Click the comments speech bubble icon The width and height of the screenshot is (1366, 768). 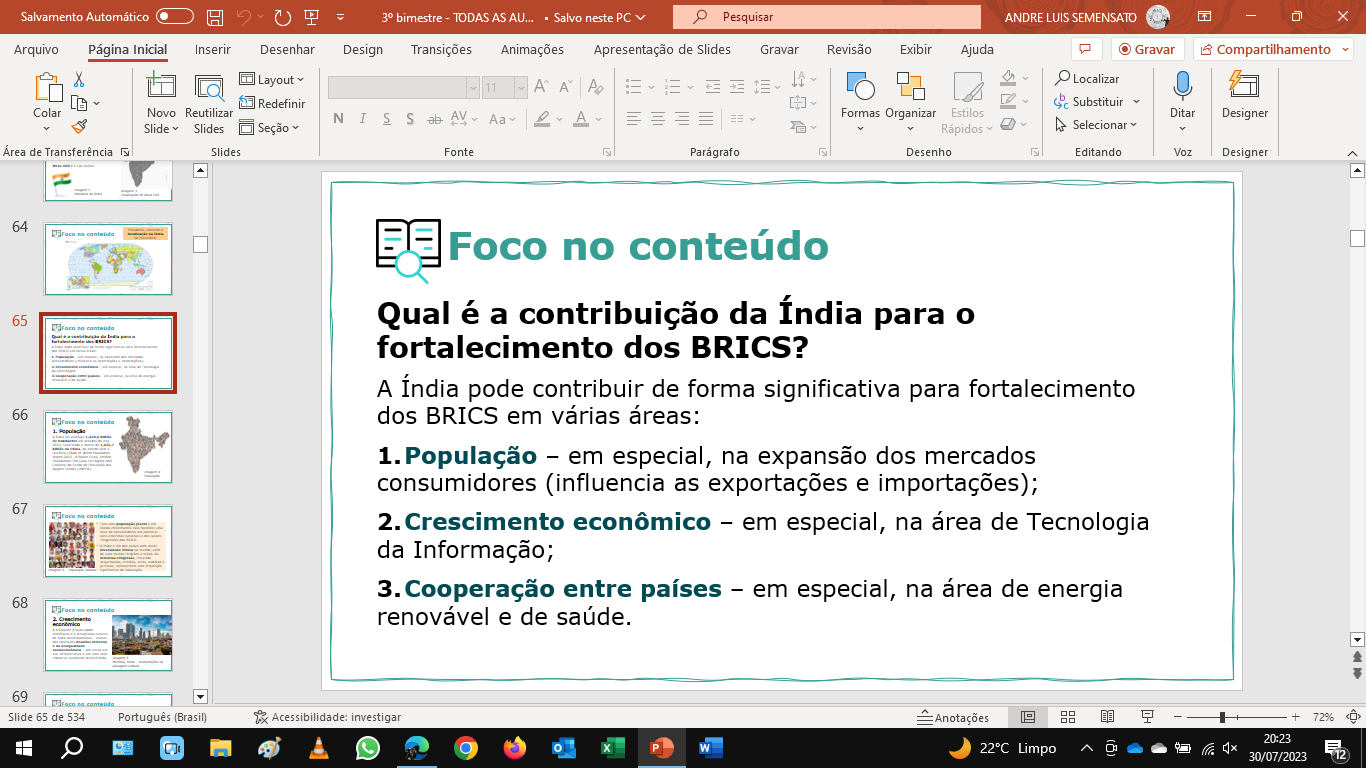[1084, 49]
